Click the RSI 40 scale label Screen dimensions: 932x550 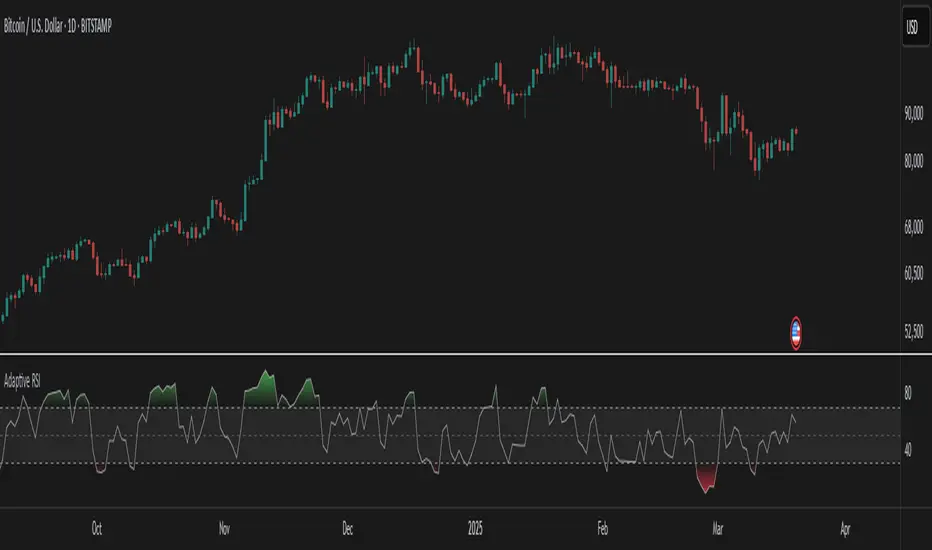(x=908, y=450)
